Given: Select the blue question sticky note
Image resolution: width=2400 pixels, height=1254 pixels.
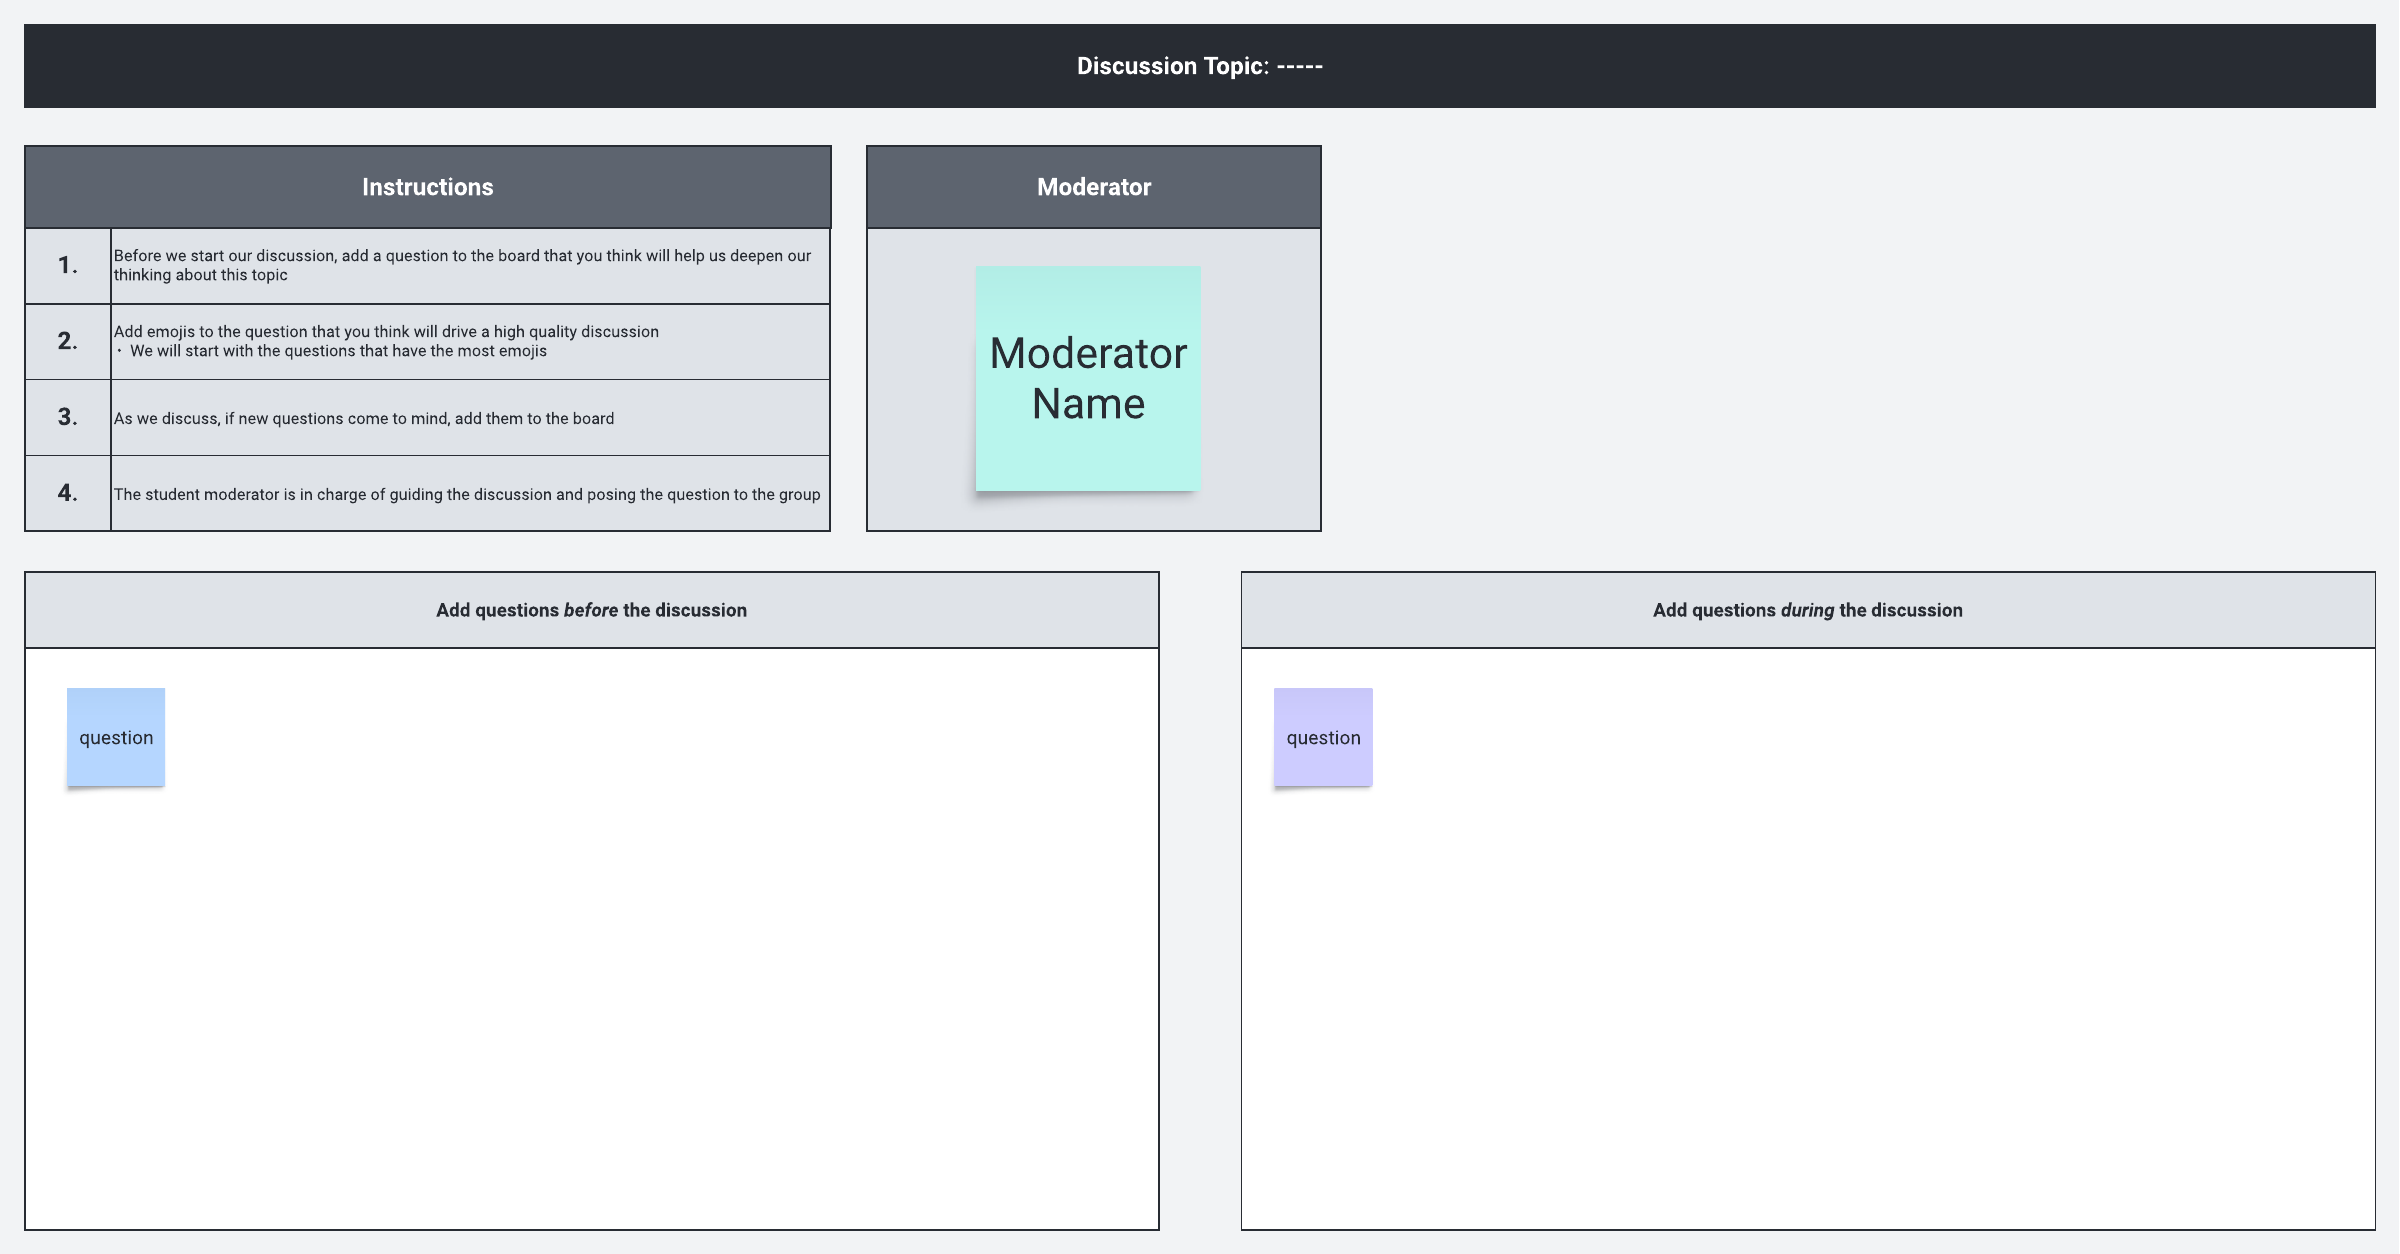Looking at the screenshot, I should pos(116,737).
